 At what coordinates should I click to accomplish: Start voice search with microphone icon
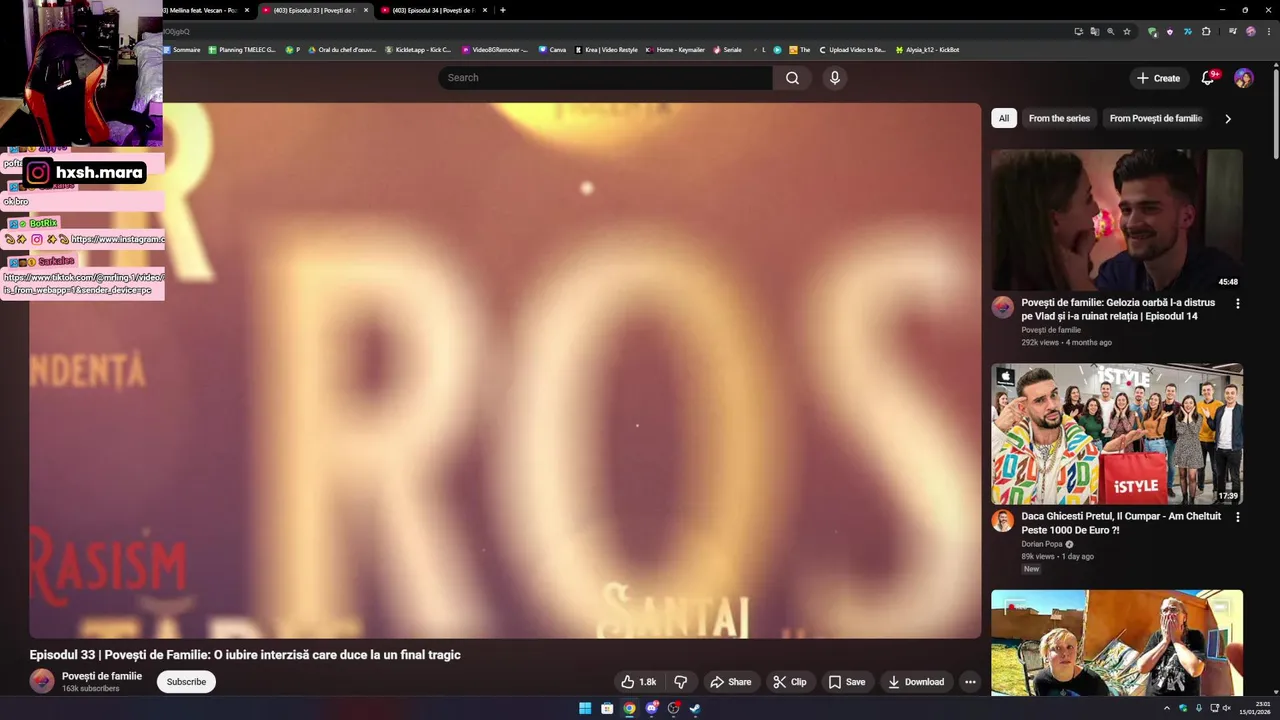834,78
